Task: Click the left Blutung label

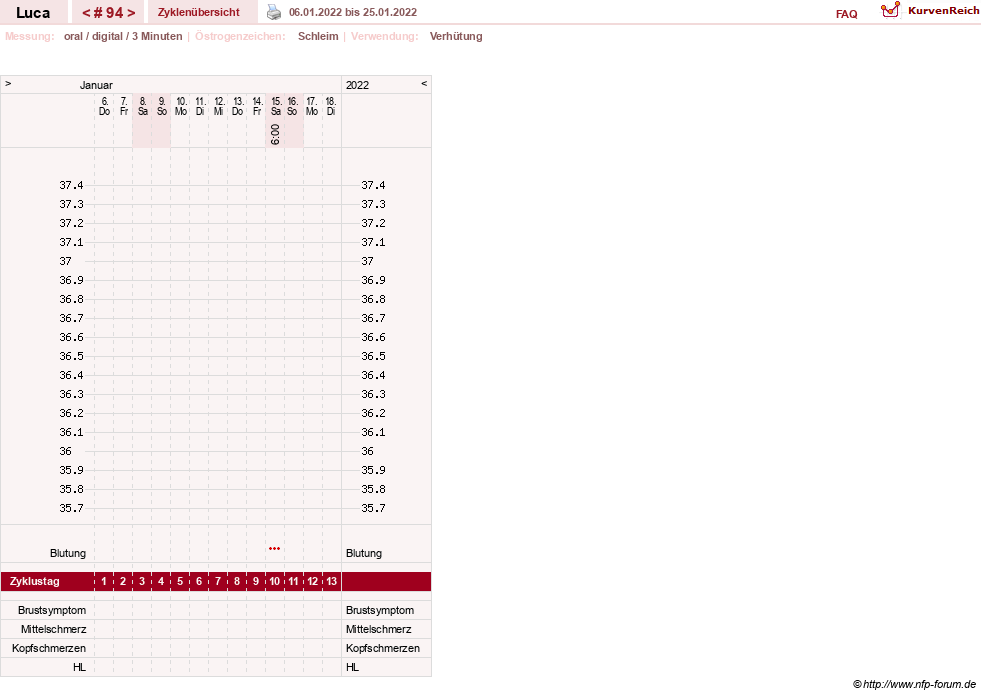Action: pyautogui.click(x=68, y=553)
